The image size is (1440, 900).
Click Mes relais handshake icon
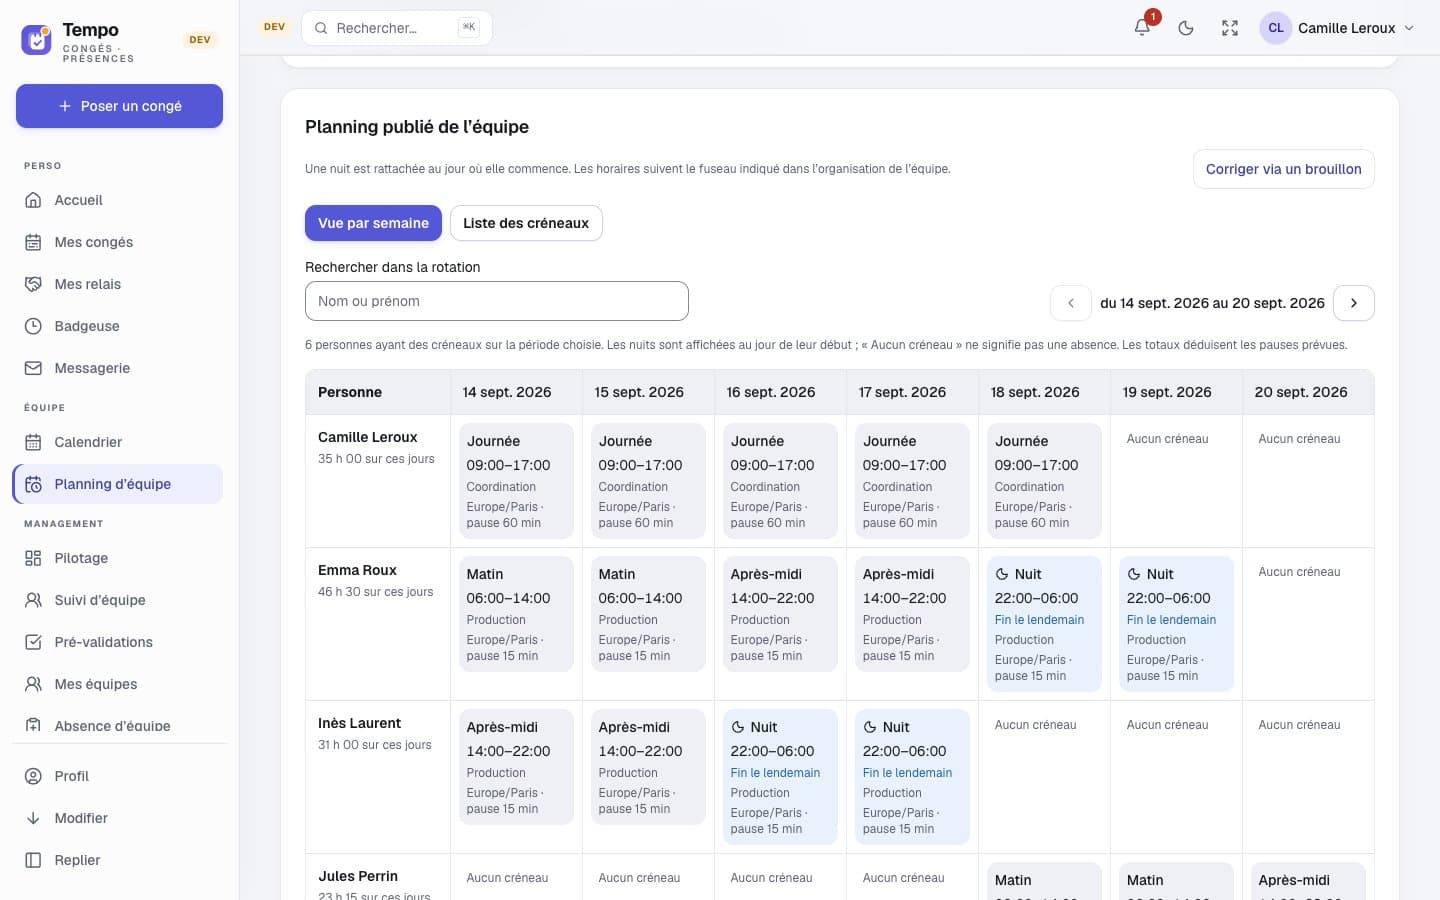[x=33, y=284]
